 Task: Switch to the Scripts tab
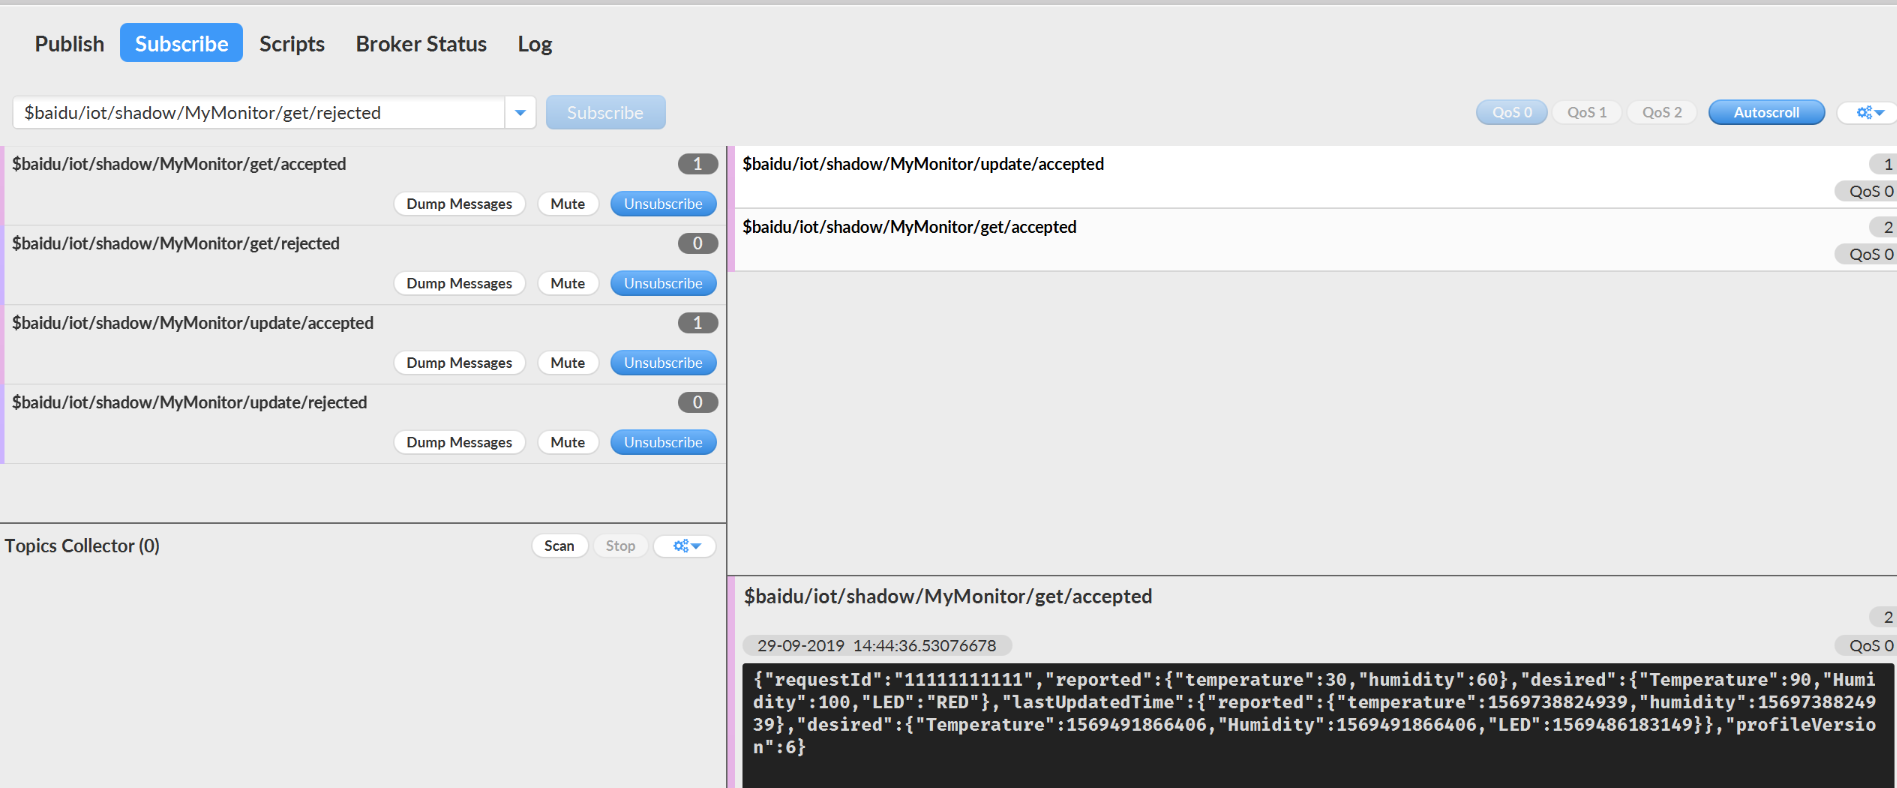[x=292, y=44]
